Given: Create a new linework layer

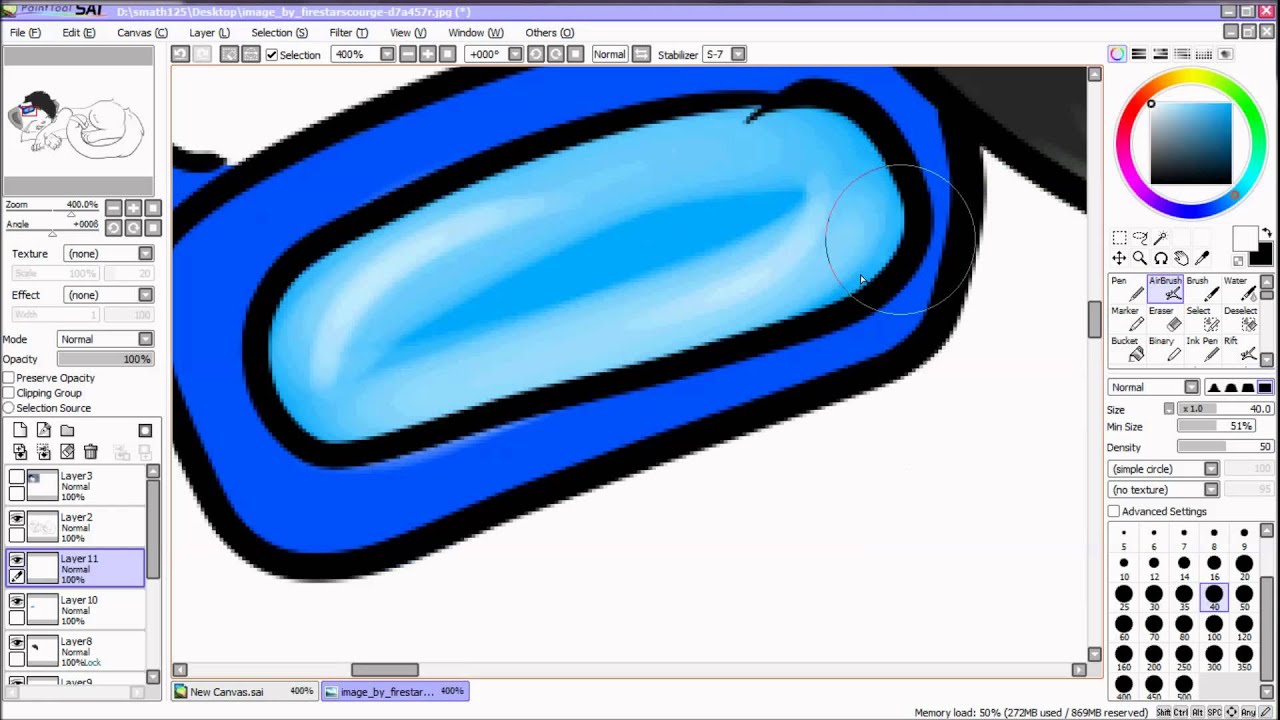Looking at the screenshot, I should pyautogui.click(x=44, y=430).
